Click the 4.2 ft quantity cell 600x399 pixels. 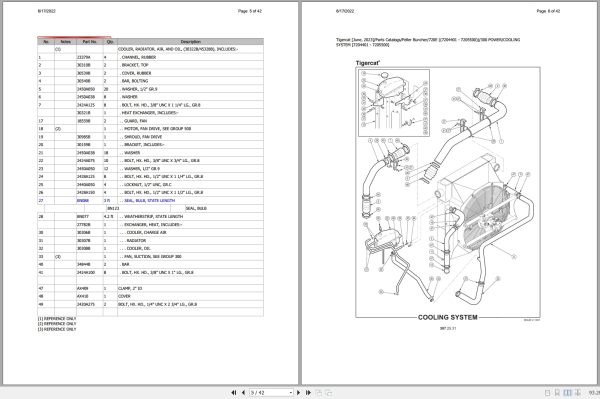click(109, 217)
